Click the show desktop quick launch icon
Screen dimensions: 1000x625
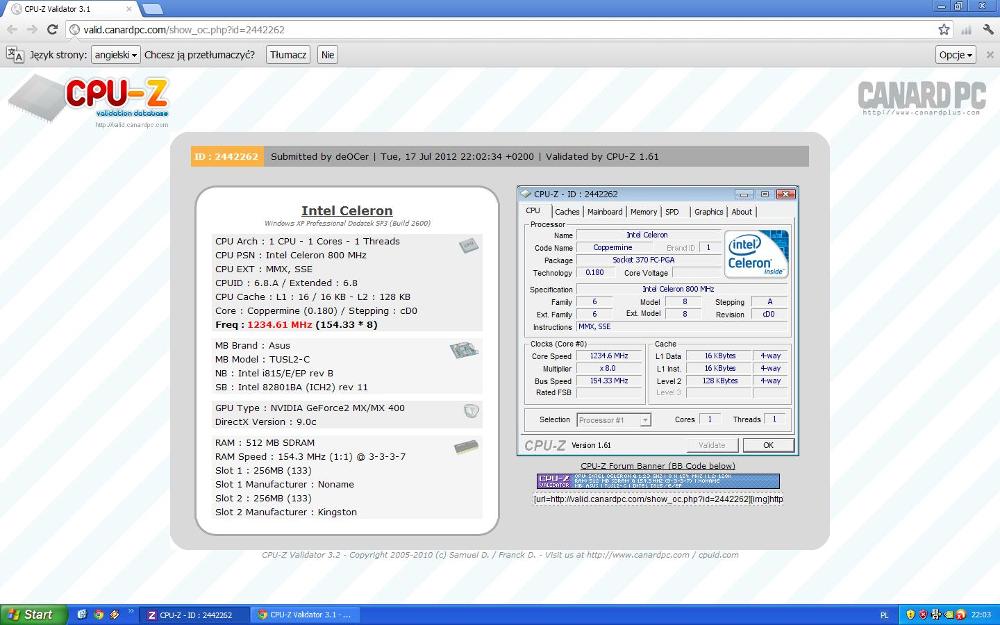tap(82, 615)
